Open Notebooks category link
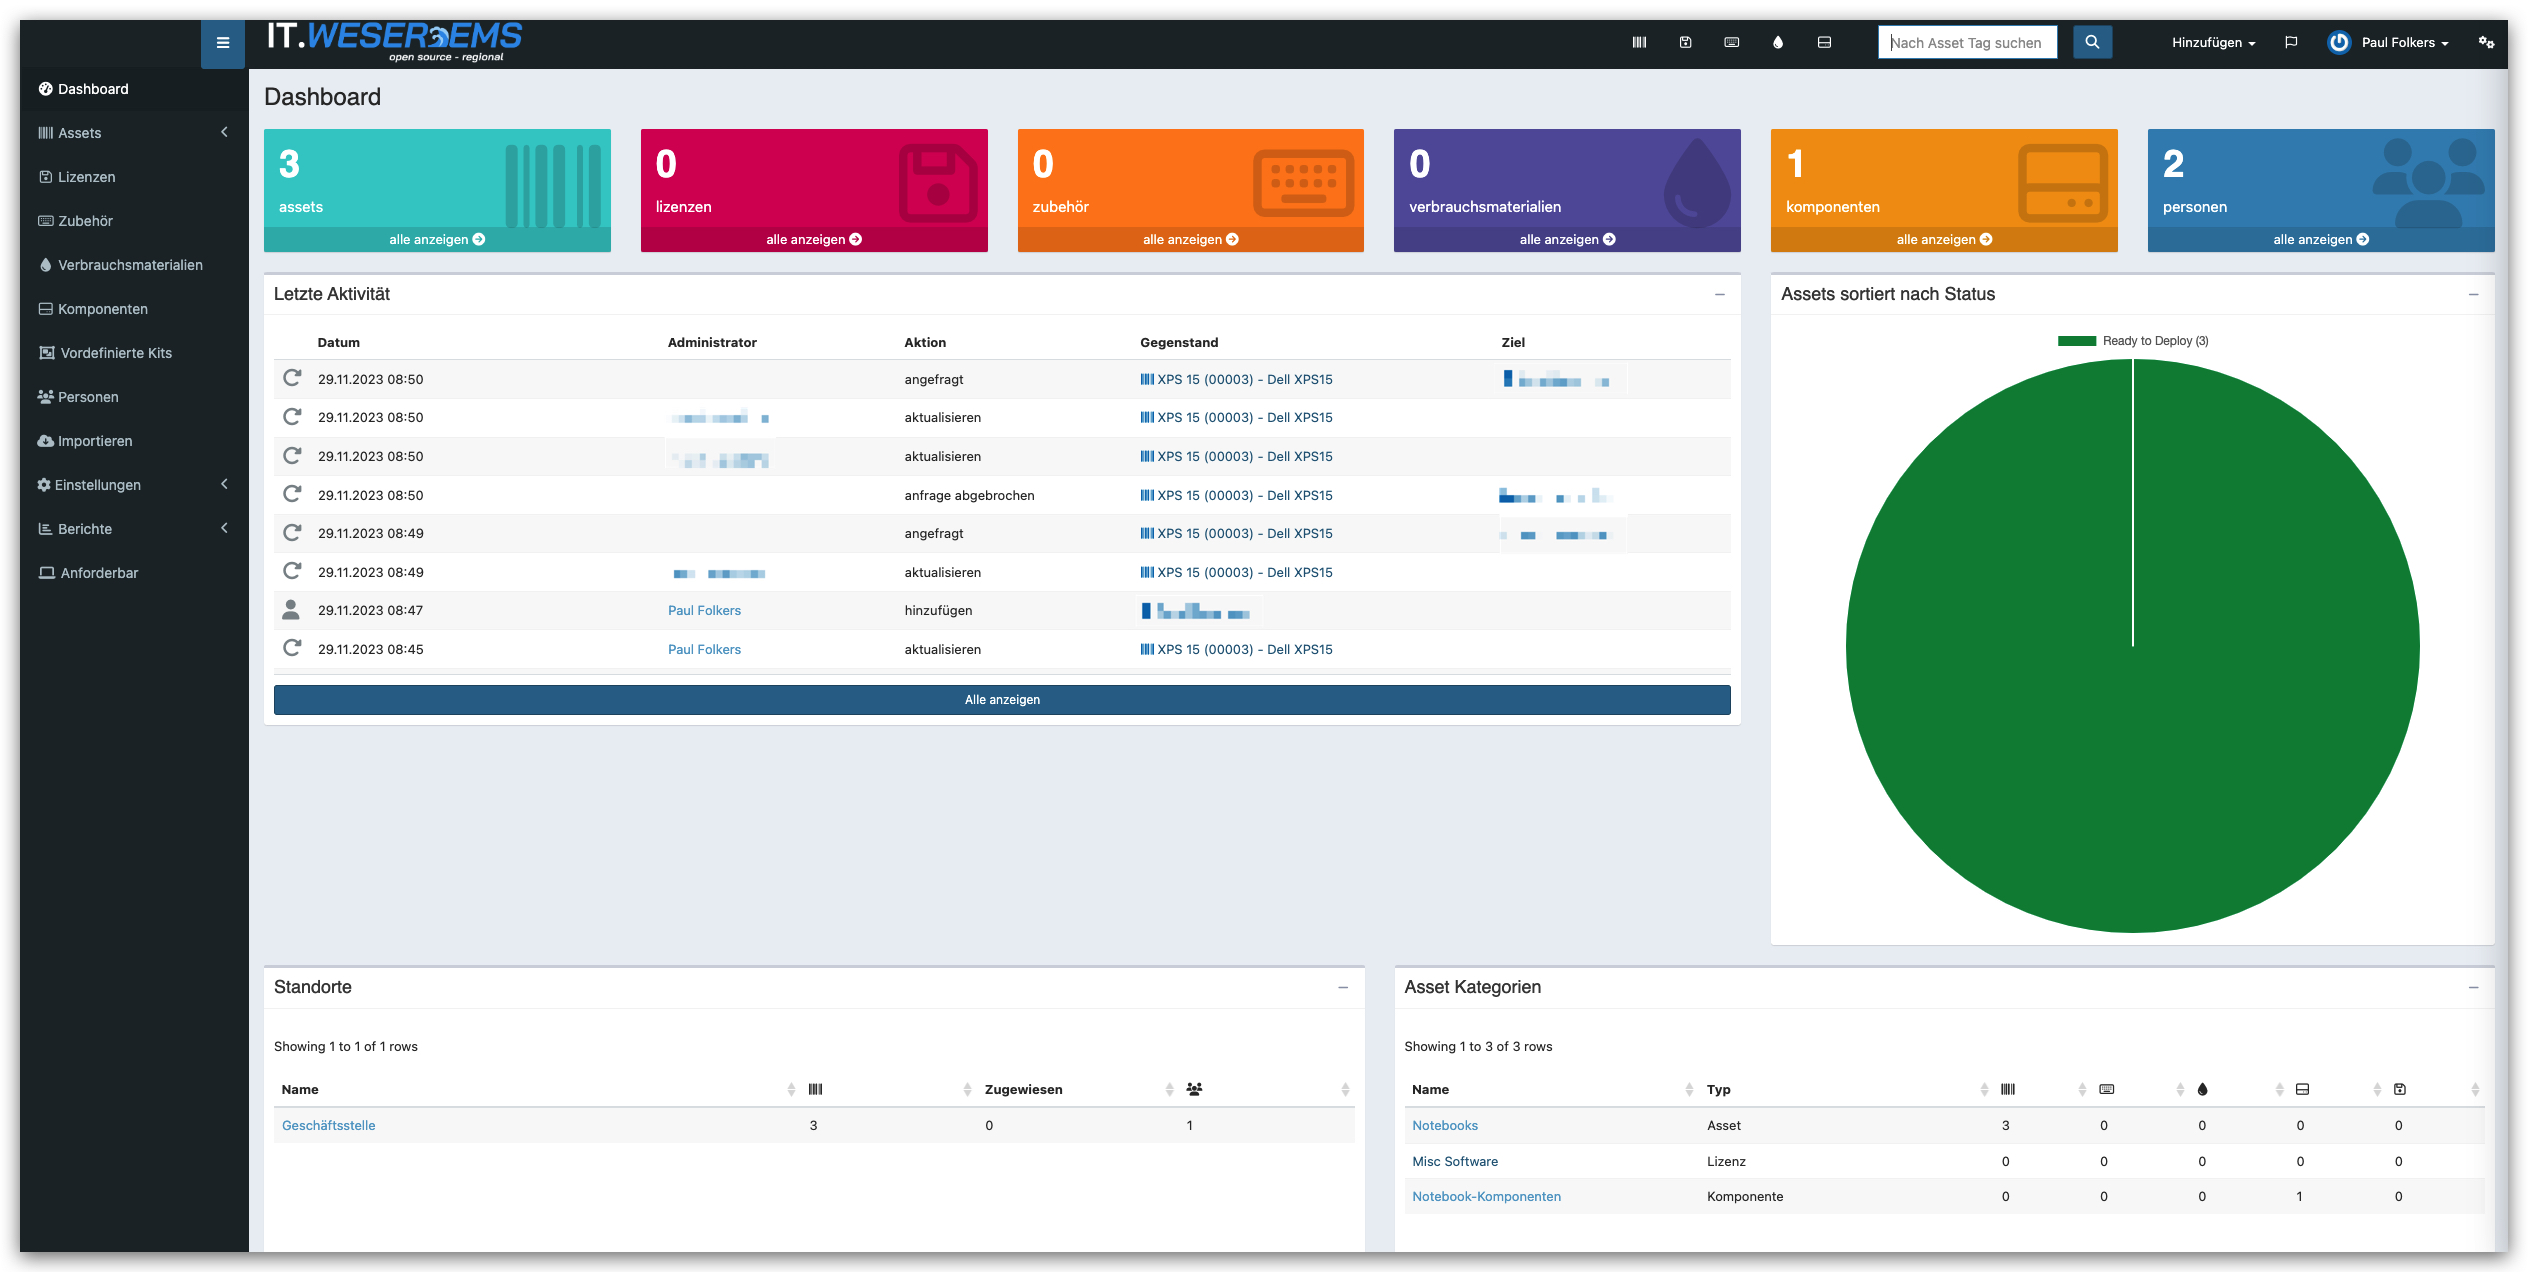This screenshot has width=2528, height=1272. pos(1445,1126)
